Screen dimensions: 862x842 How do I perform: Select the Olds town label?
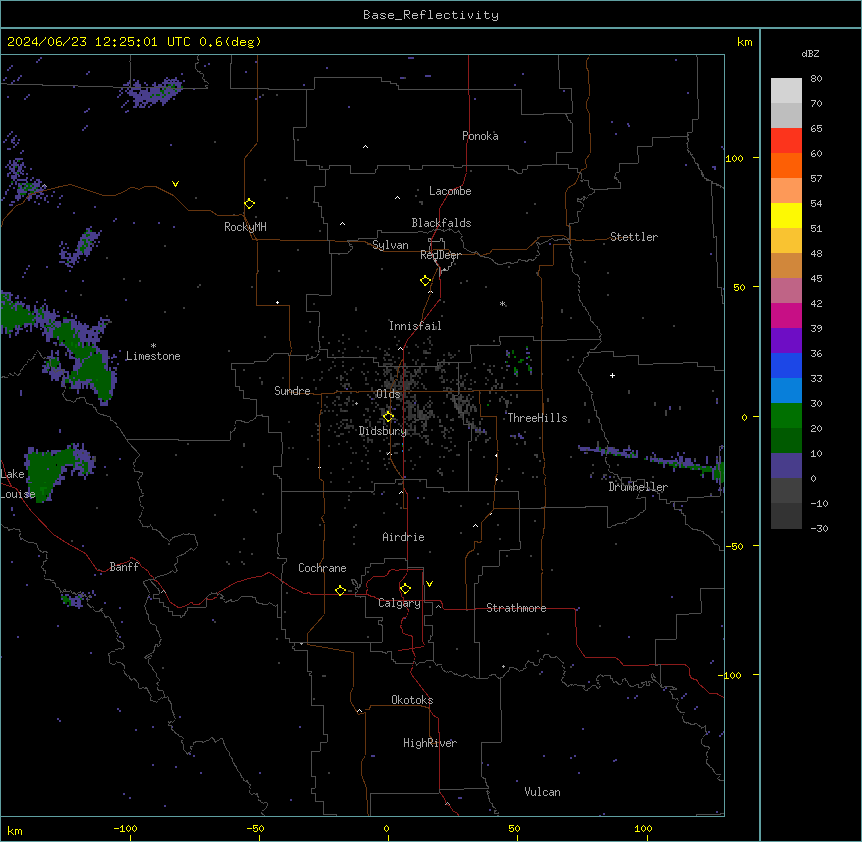[388, 394]
